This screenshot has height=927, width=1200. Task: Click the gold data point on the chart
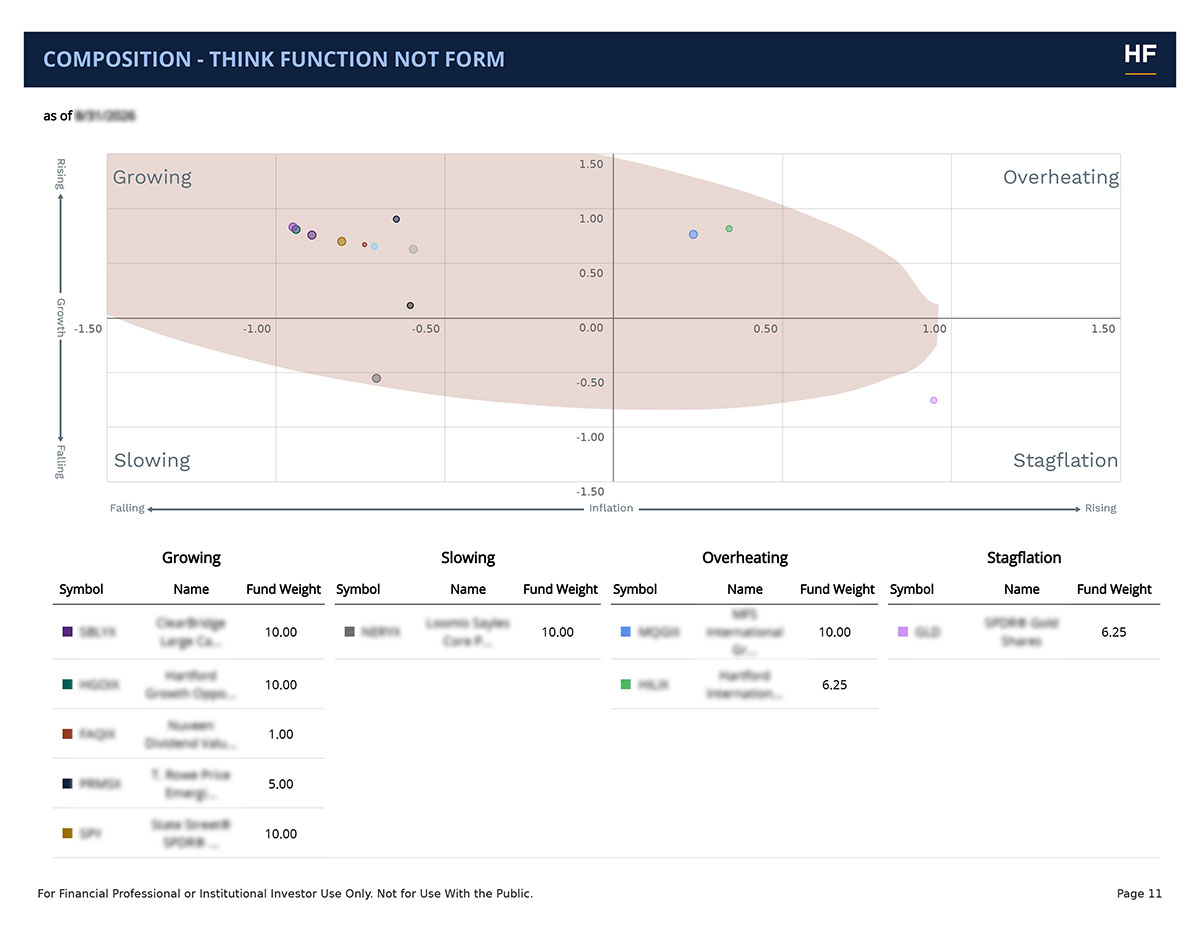point(341,242)
